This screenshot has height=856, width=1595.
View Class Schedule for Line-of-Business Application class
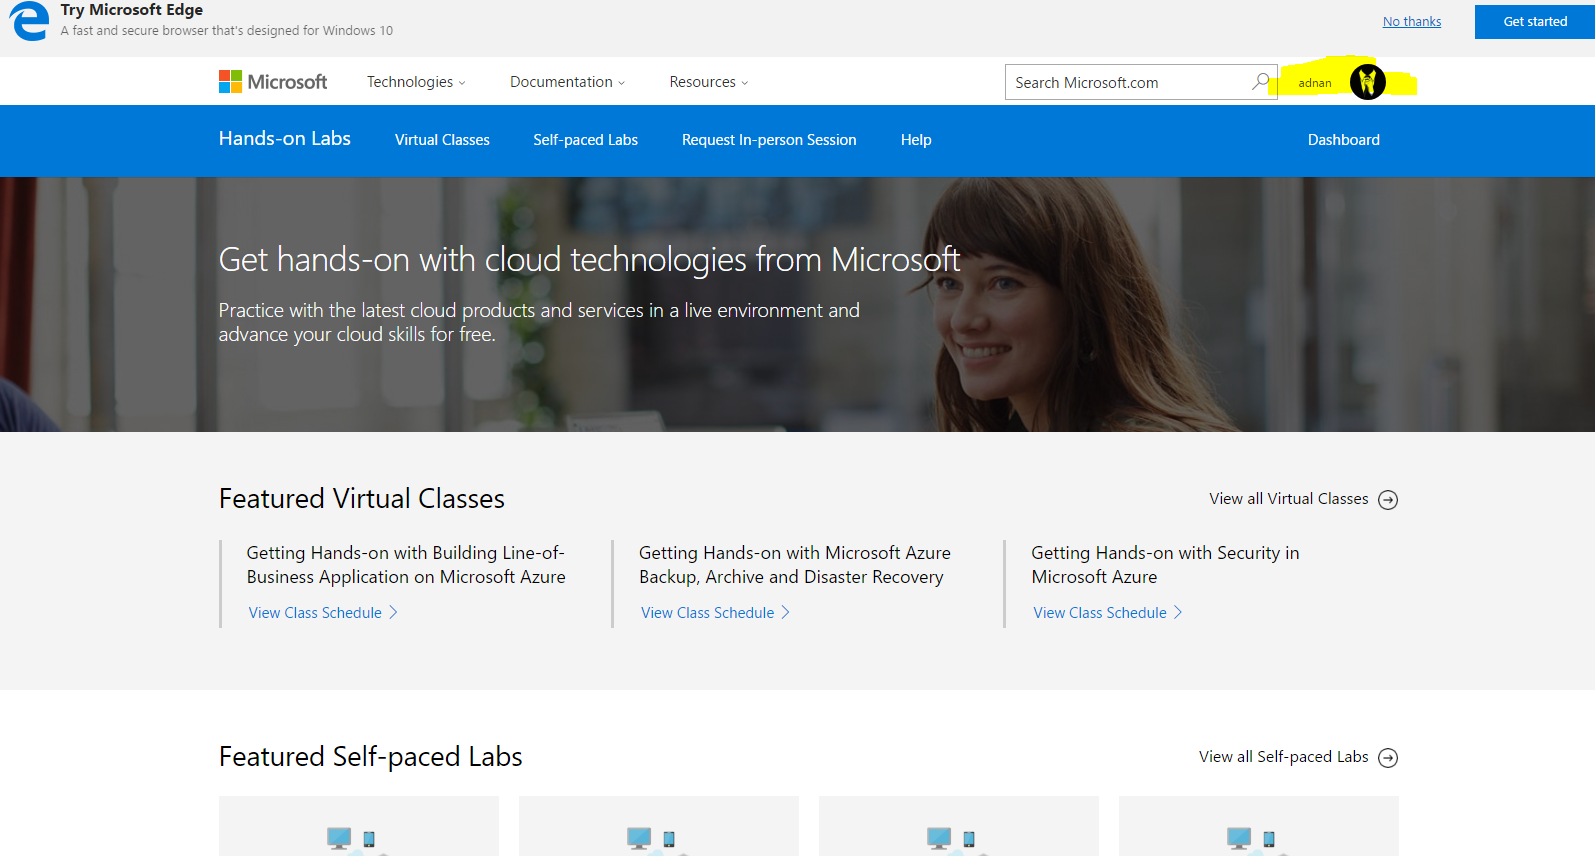[x=315, y=613]
